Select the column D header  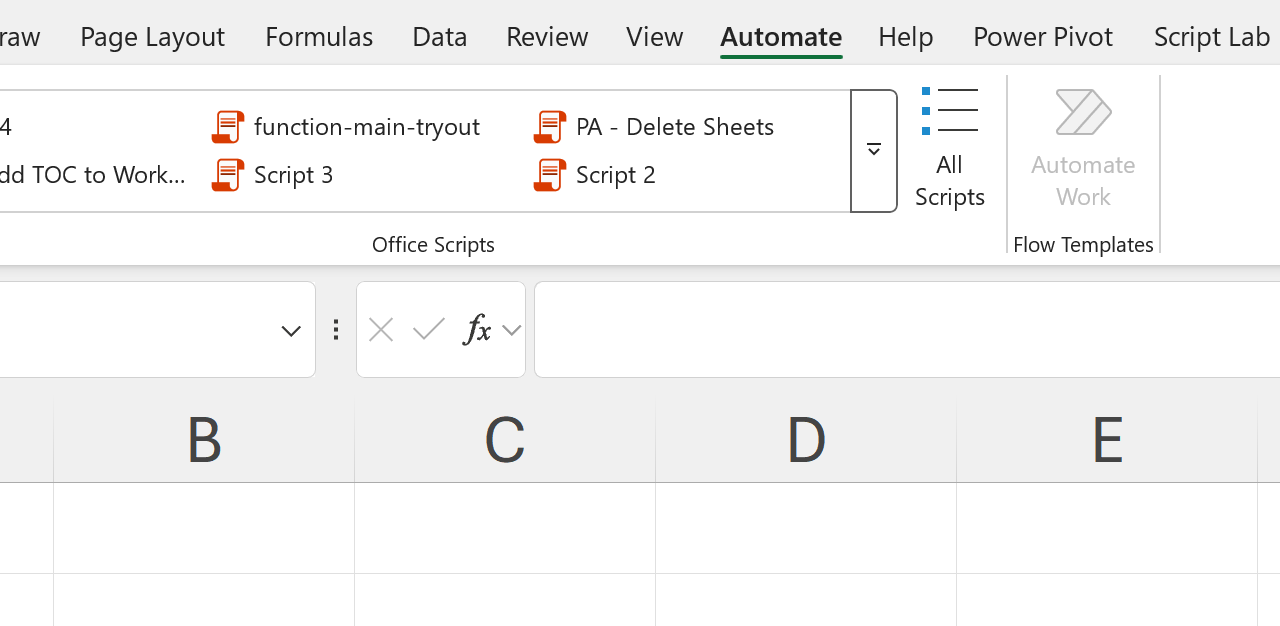tap(806, 440)
